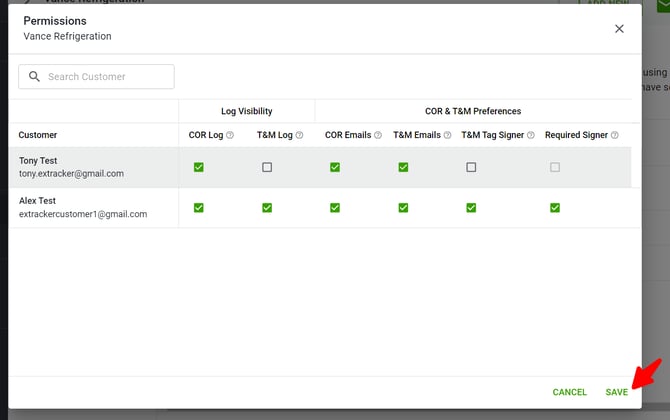The width and height of the screenshot is (670, 420).
Task: Click the help icon beside Required Signer
Action: pyautogui.click(x=615, y=135)
